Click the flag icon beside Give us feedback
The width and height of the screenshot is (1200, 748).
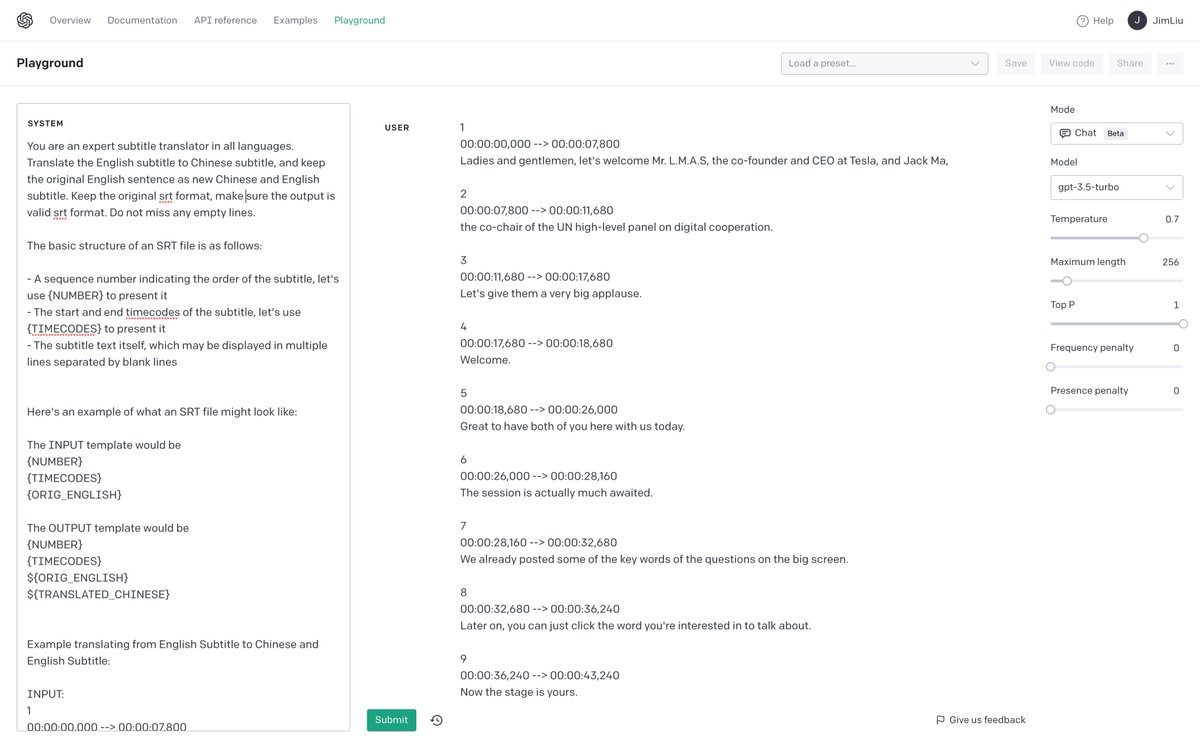(x=940, y=720)
